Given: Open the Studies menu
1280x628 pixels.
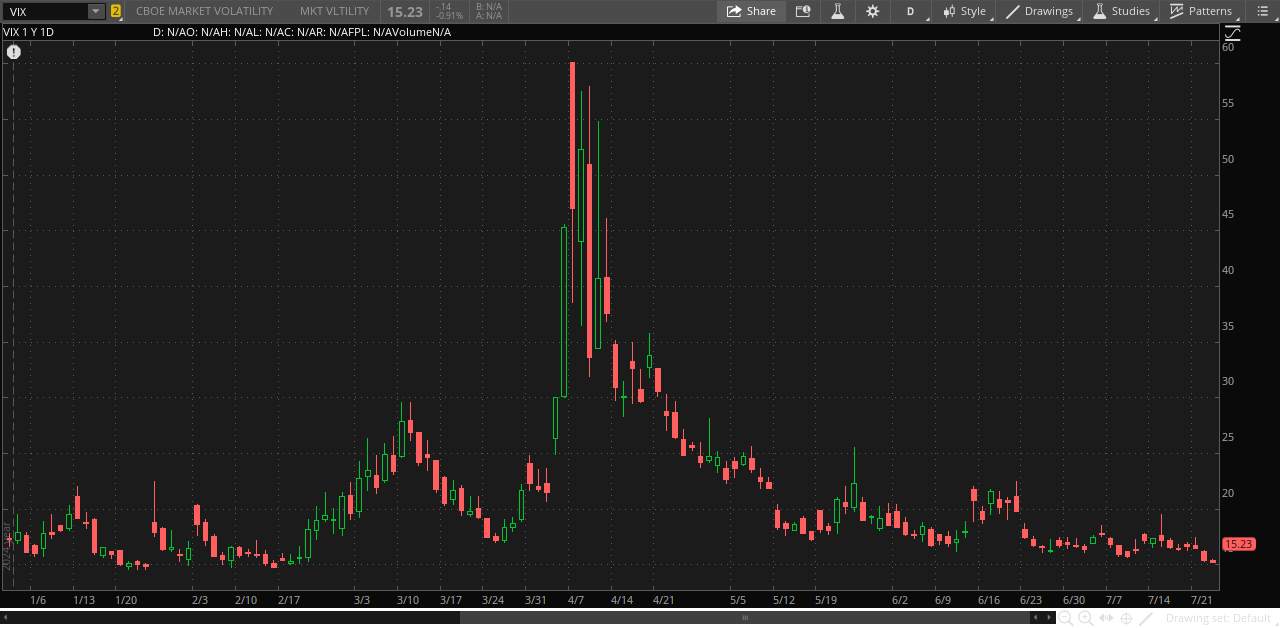Looking at the screenshot, I should point(1122,11).
